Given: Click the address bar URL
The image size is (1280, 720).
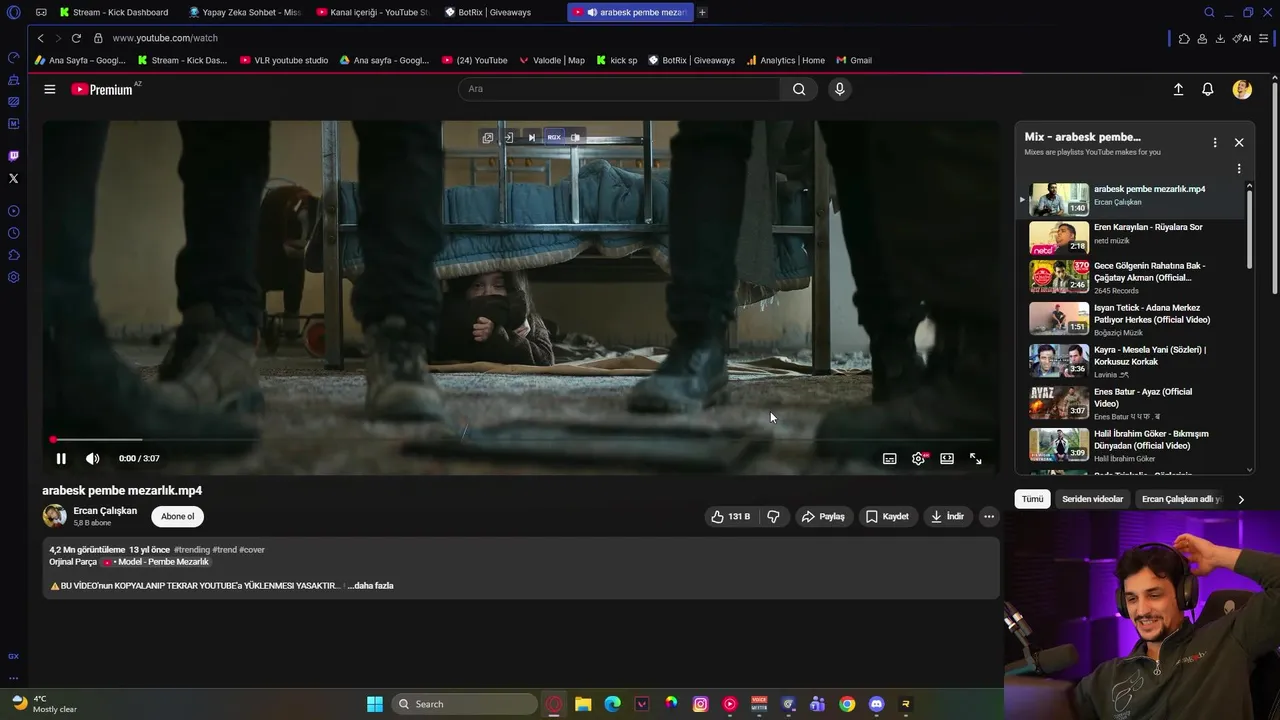Looking at the screenshot, I should [x=165, y=38].
